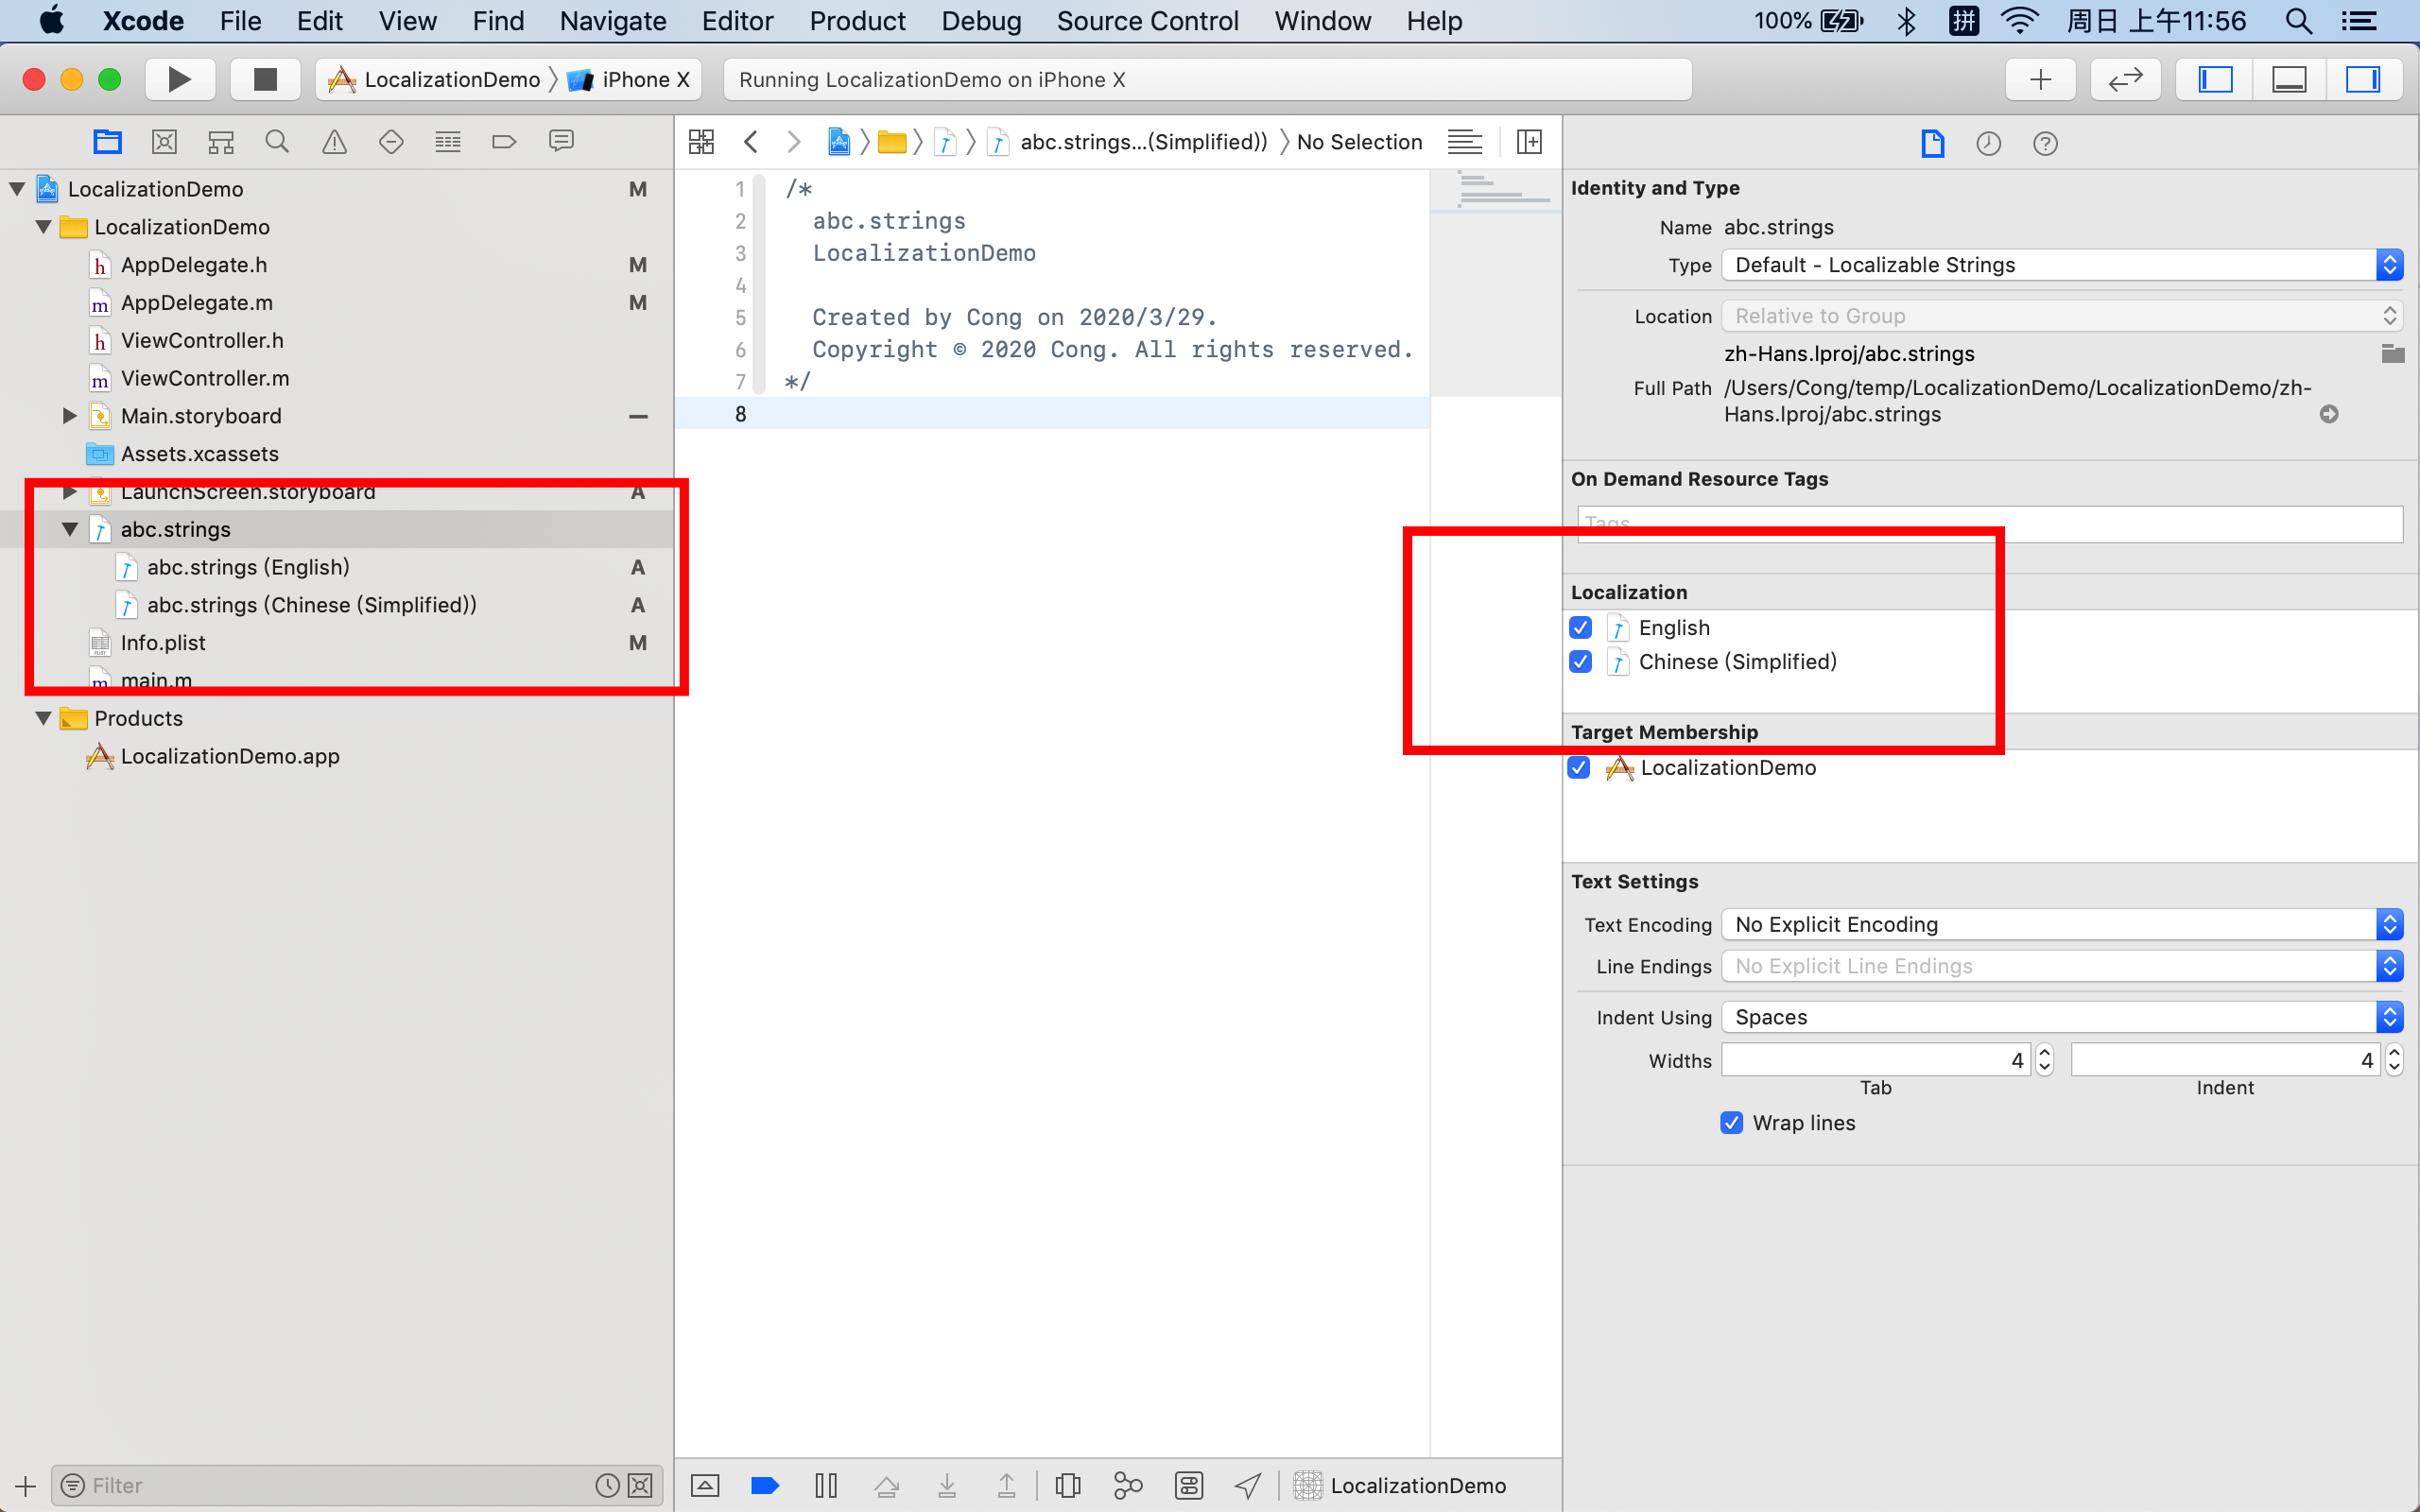Click the Run play button
The height and width of the screenshot is (1512, 2420).
click(x=179, y=79)
